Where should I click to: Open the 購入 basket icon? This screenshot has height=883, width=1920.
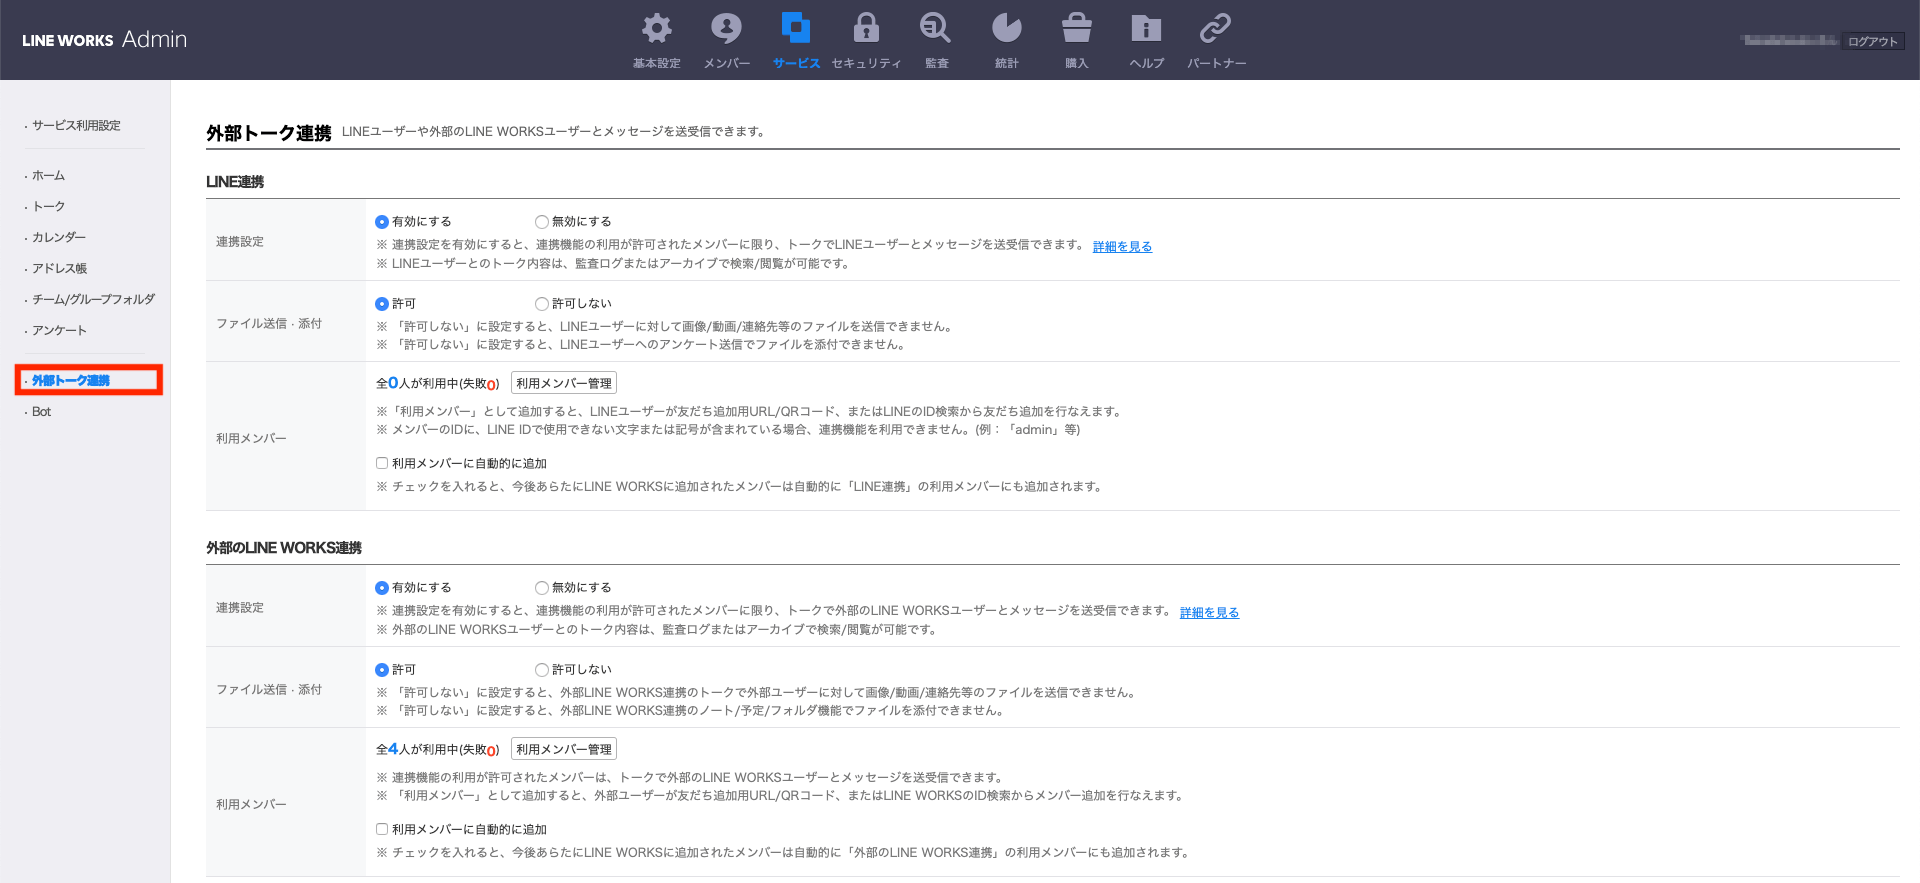(1076, 29)
